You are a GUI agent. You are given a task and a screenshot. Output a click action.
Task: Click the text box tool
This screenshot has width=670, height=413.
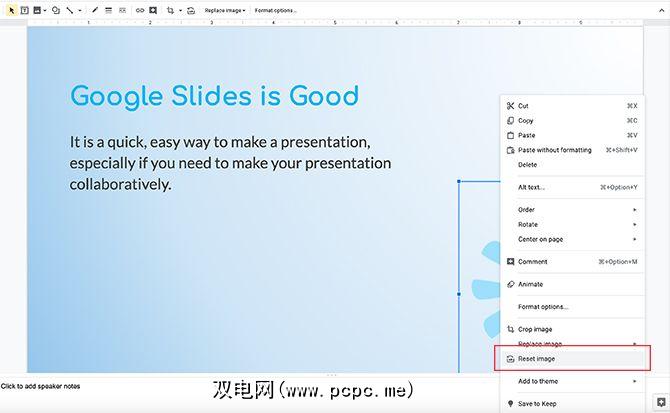pos(24,10)
